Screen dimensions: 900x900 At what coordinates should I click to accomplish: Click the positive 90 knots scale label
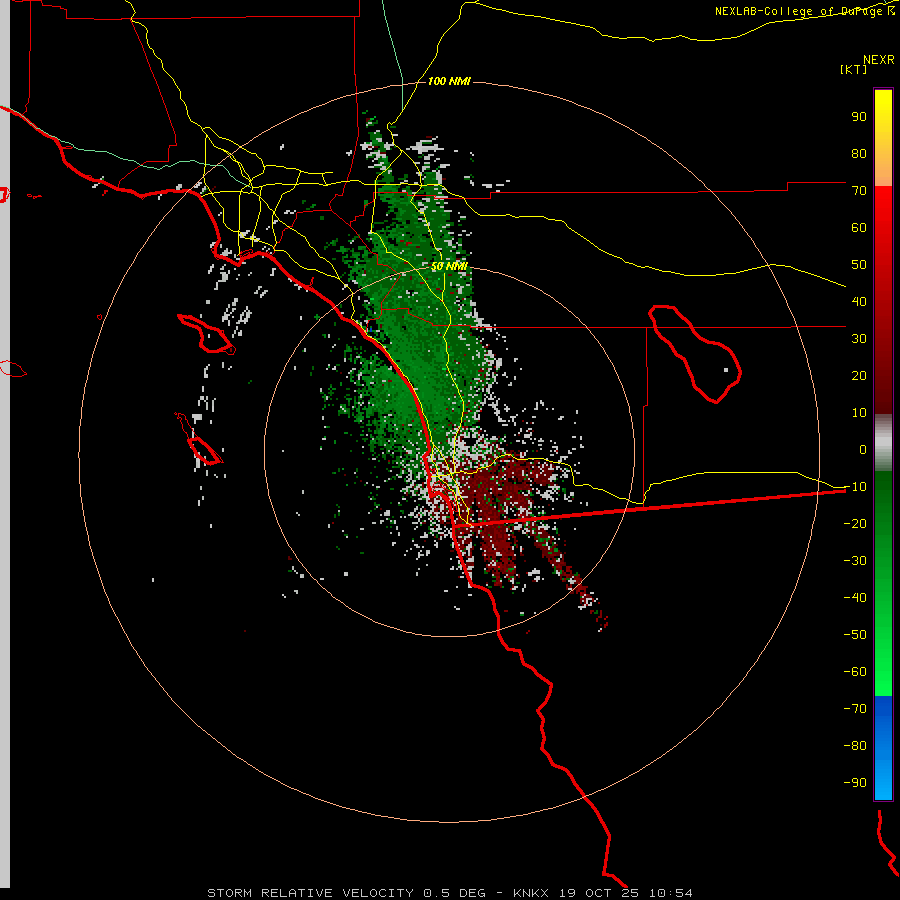pyautogui.click(x=859, y=117)
